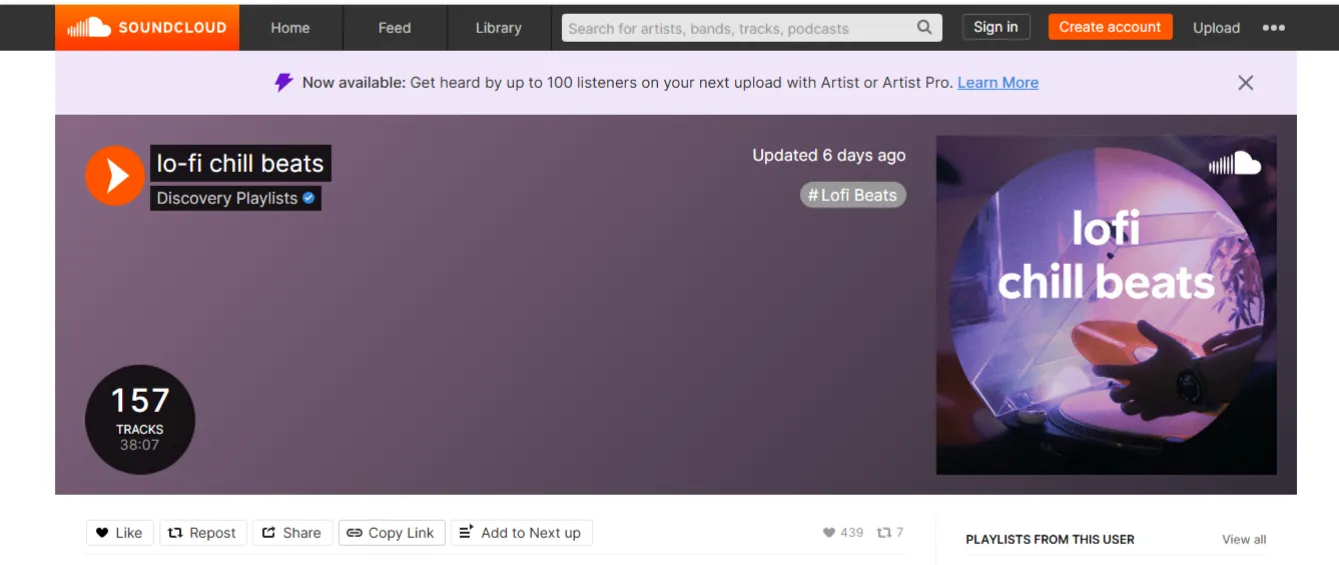Open the Discovery Playlists profile
This screenshot has height=565, width=1339.
[x=227, y=198]
